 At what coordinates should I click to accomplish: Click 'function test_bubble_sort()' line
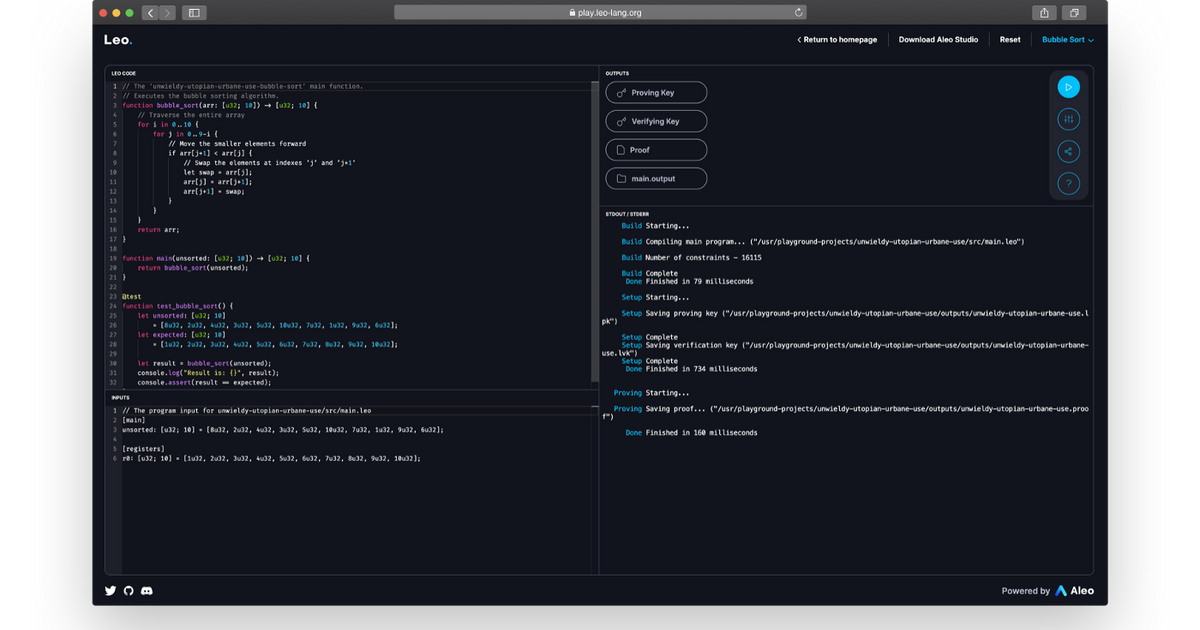coord(177,306)
